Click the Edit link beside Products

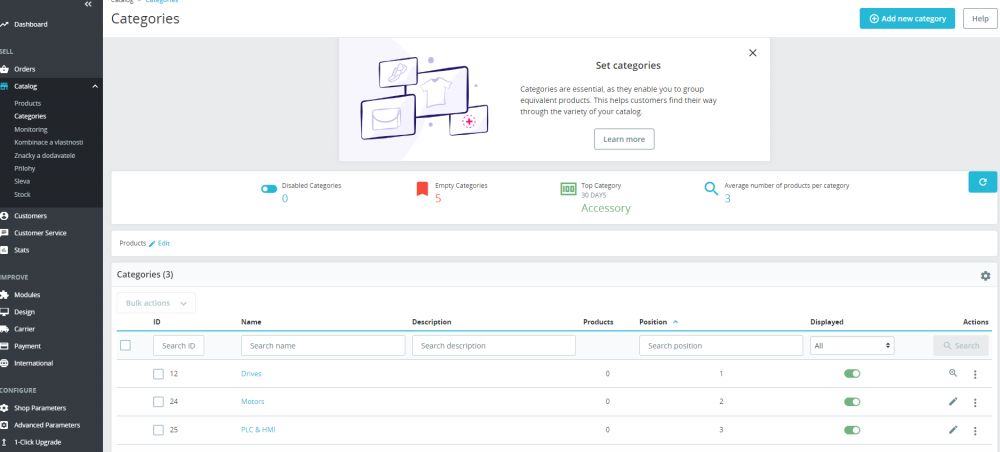pyautogui.click(x=159, y=244)
